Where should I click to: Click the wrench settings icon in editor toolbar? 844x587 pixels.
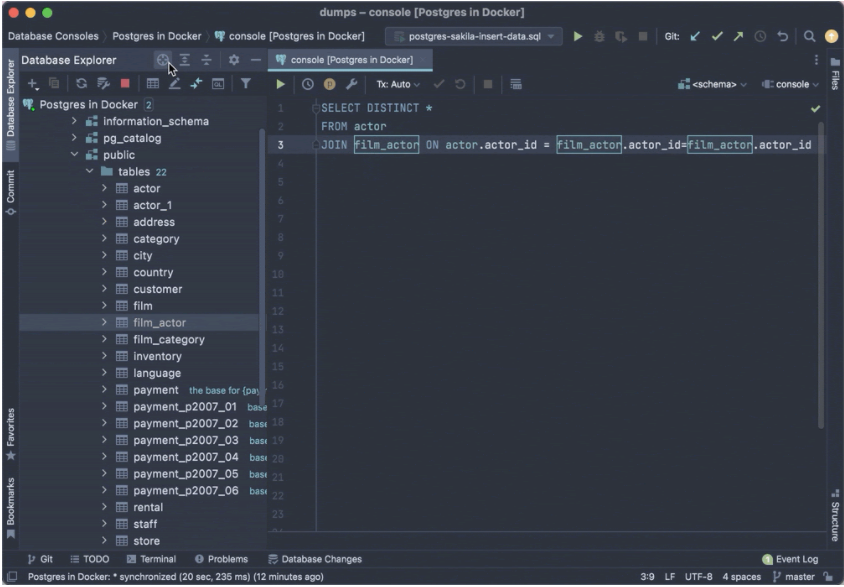point(351,84)
